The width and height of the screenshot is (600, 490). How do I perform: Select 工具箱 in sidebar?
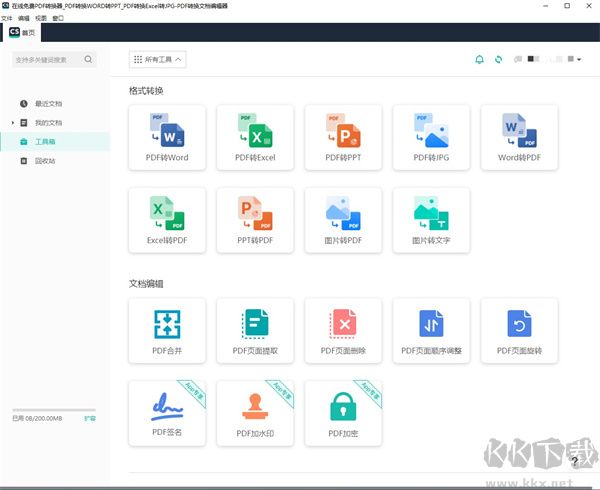pos(55,142)
